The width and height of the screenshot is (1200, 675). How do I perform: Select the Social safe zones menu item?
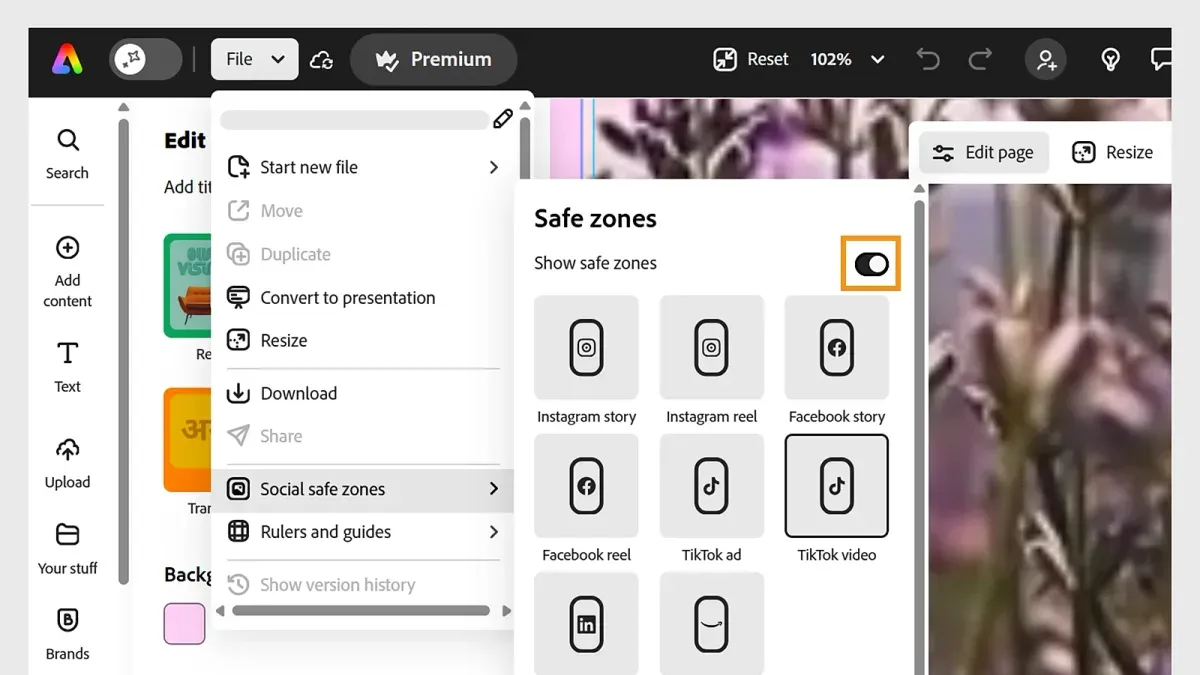click(x=363, y=489)
